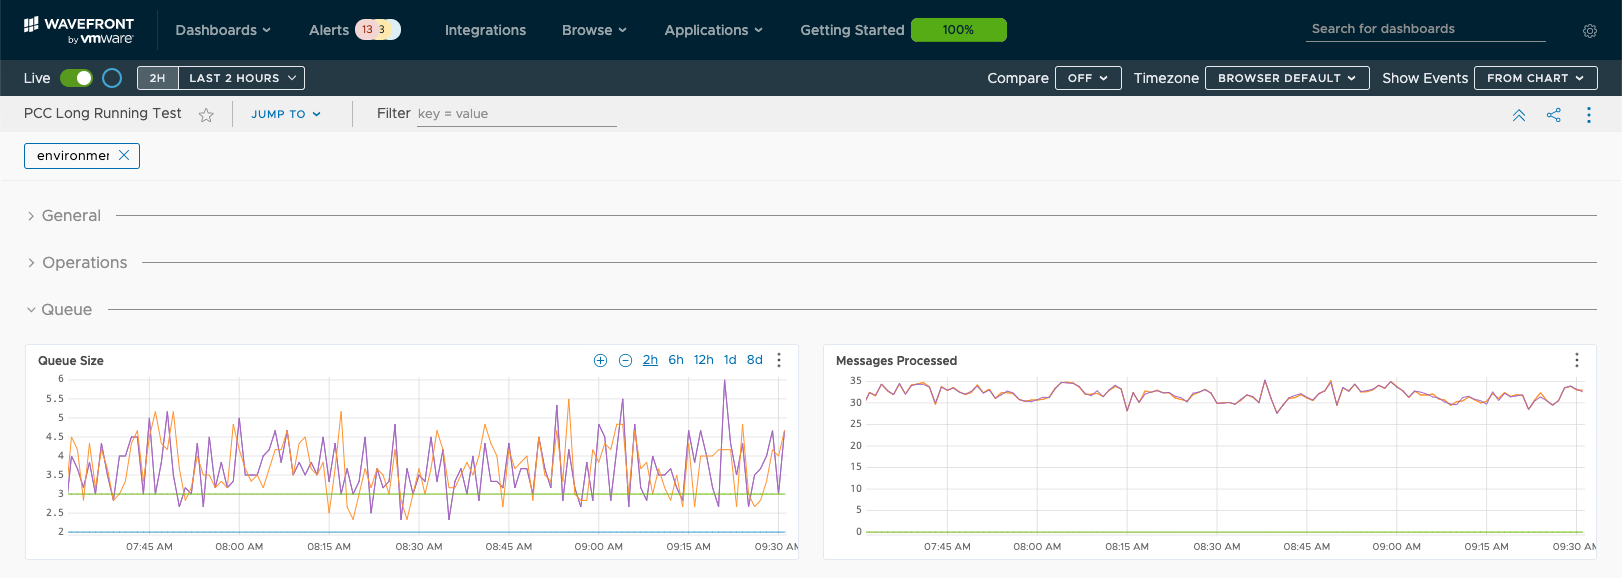Collapse all sections with double chevron icon
This screenshot has width=1622, height=578.
click(x=1518, y=115)
